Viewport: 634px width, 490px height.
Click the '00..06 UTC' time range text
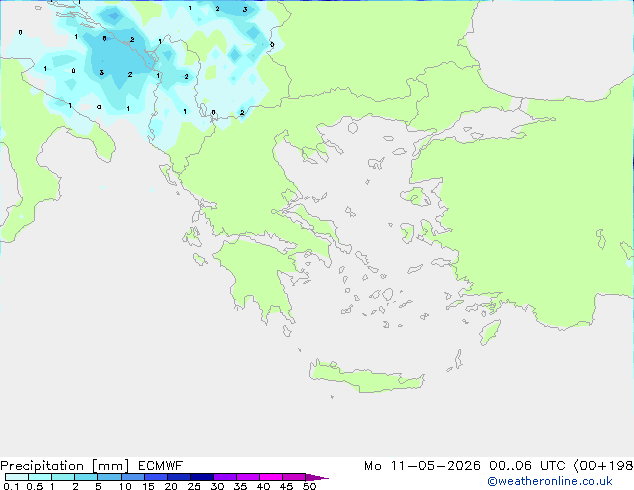pos(526,466)
